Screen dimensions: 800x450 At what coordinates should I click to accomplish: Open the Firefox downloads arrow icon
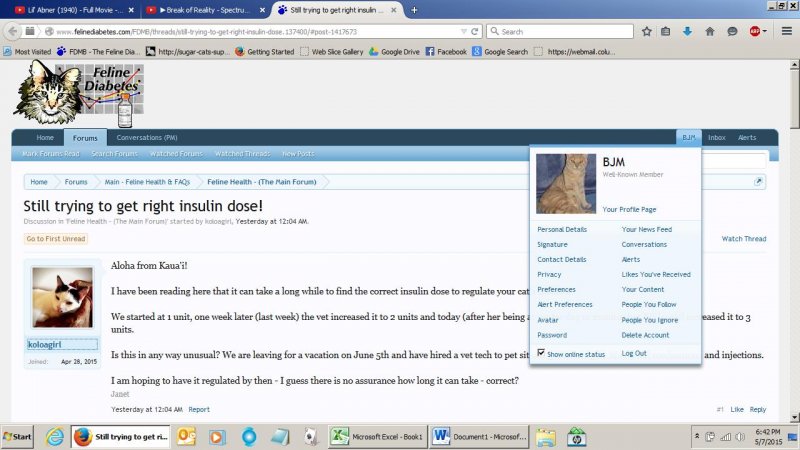687,31
